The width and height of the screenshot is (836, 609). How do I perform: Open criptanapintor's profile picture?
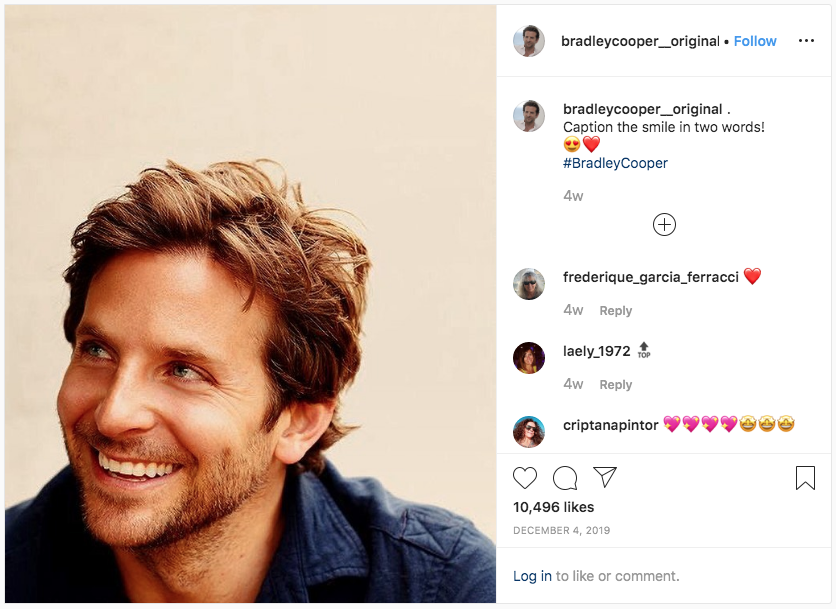coord(529,432)
